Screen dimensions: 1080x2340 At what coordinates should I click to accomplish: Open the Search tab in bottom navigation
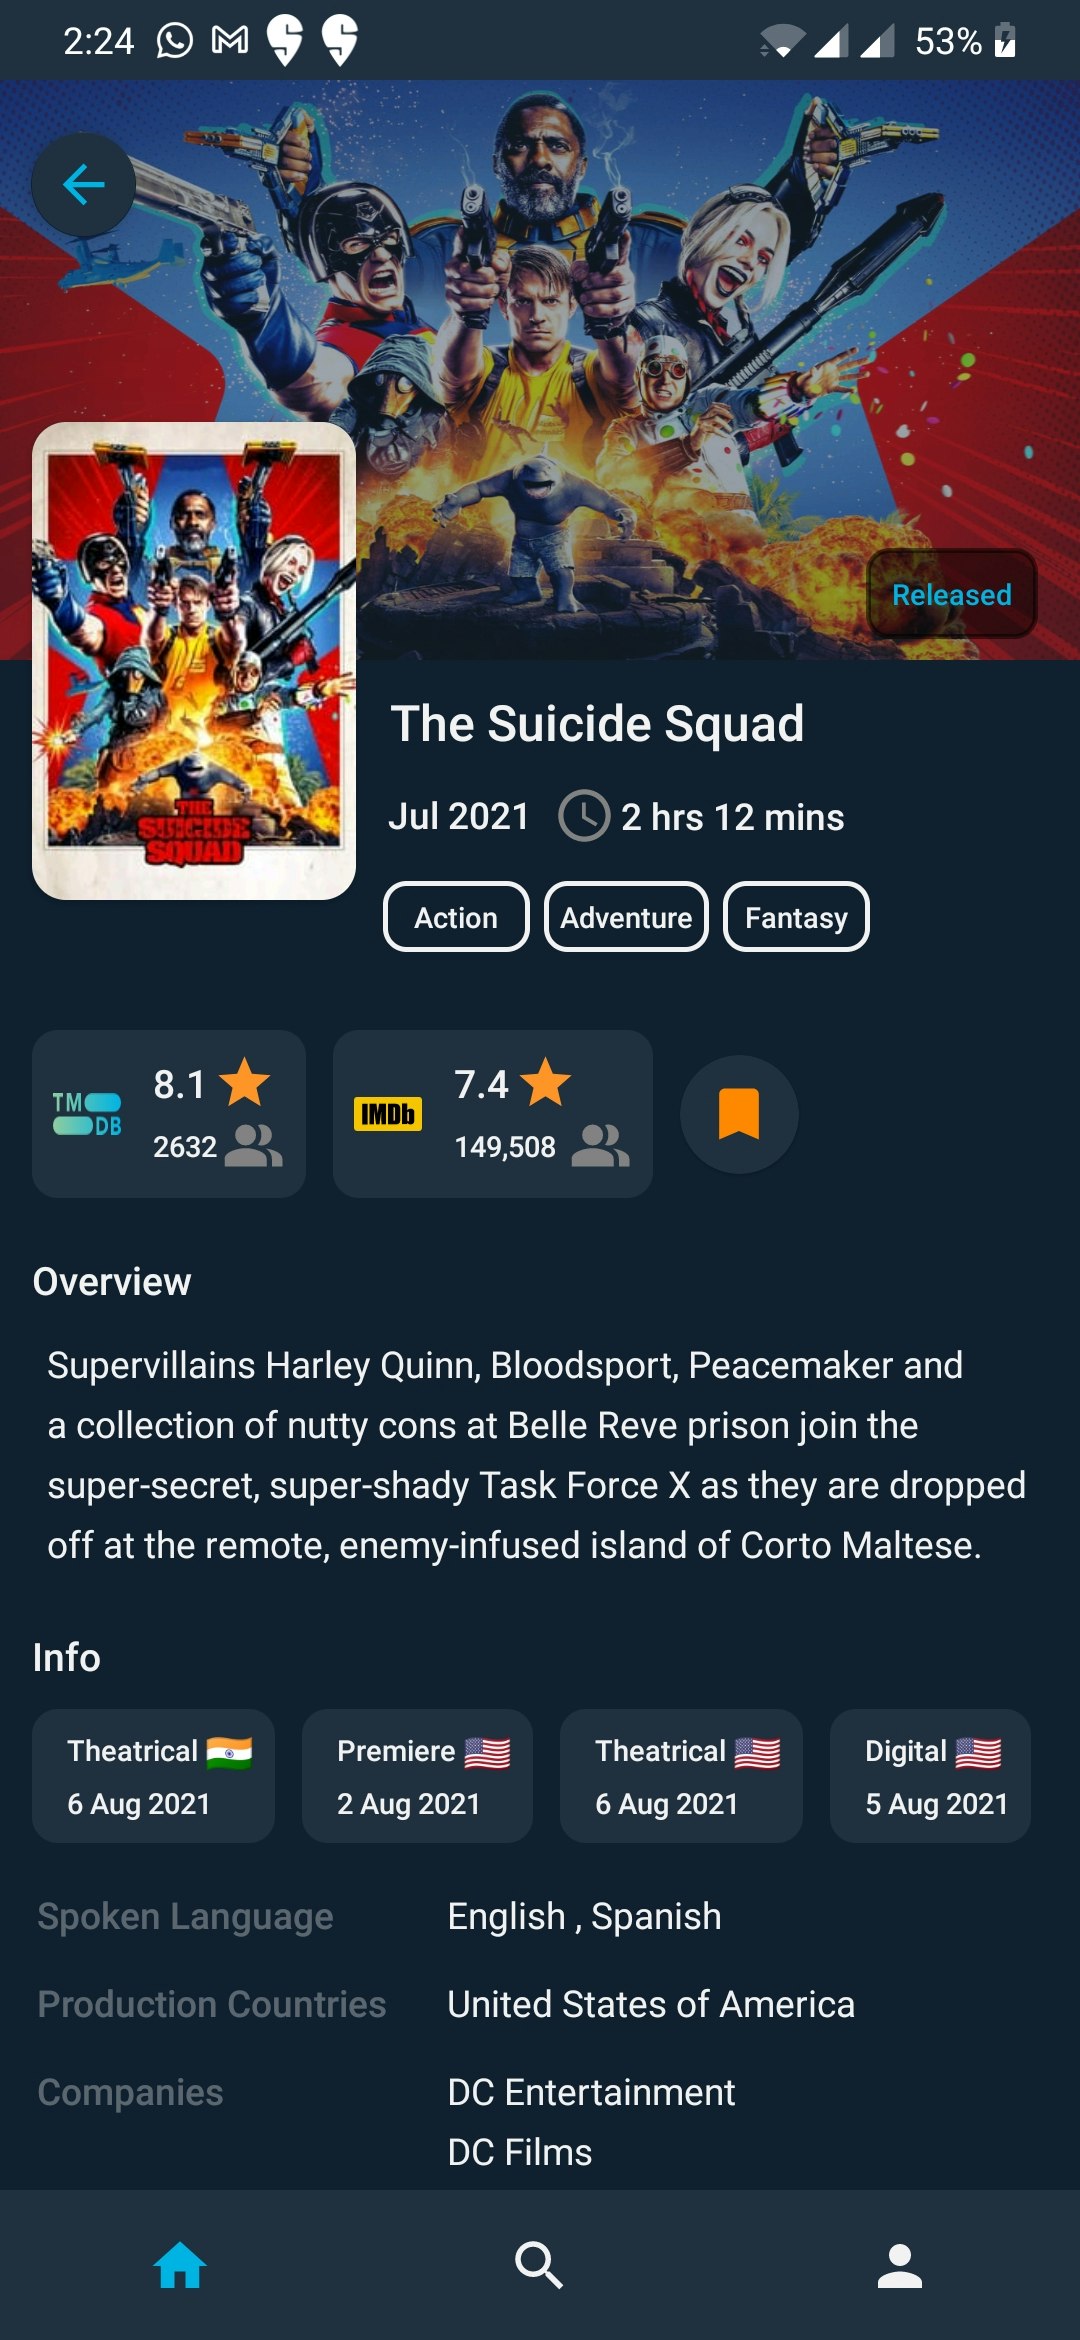(x=539, y=2265)
